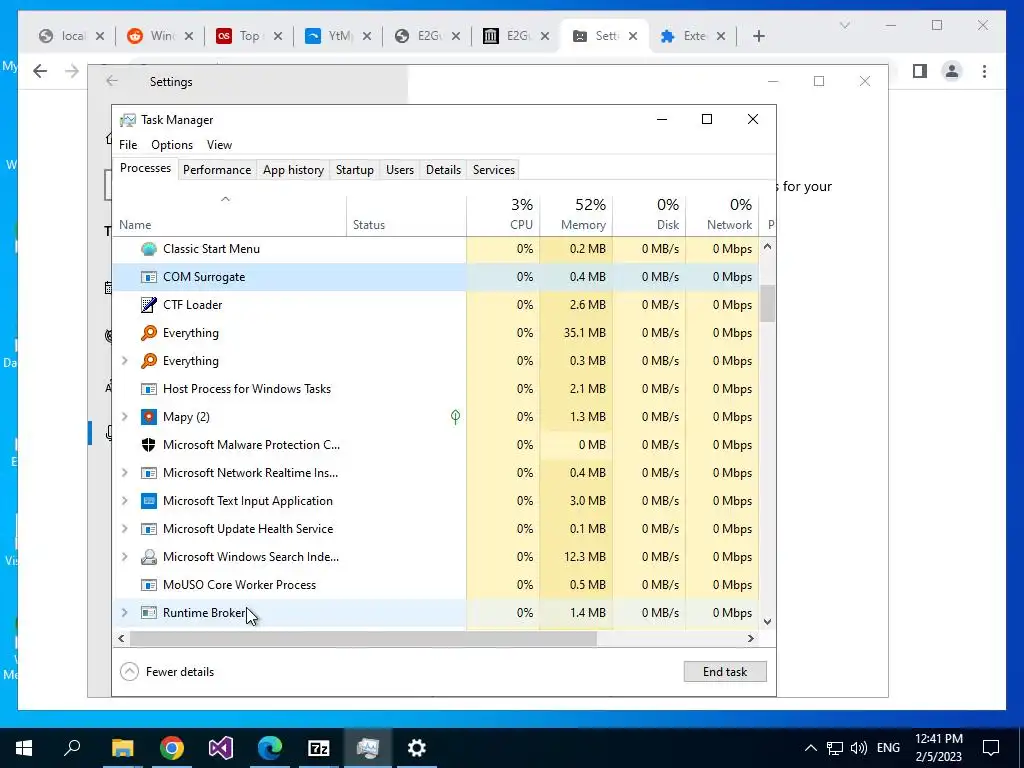Click the Classic Start Menu process icon

tap(149, 249)
